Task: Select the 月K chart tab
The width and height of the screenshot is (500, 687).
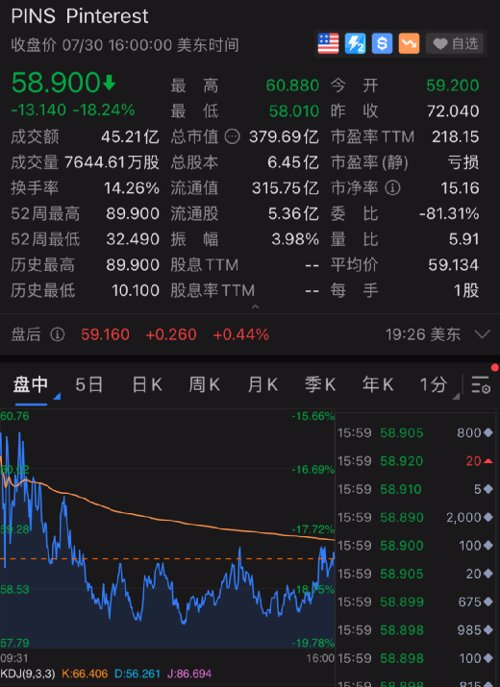Action: [262, 385]
